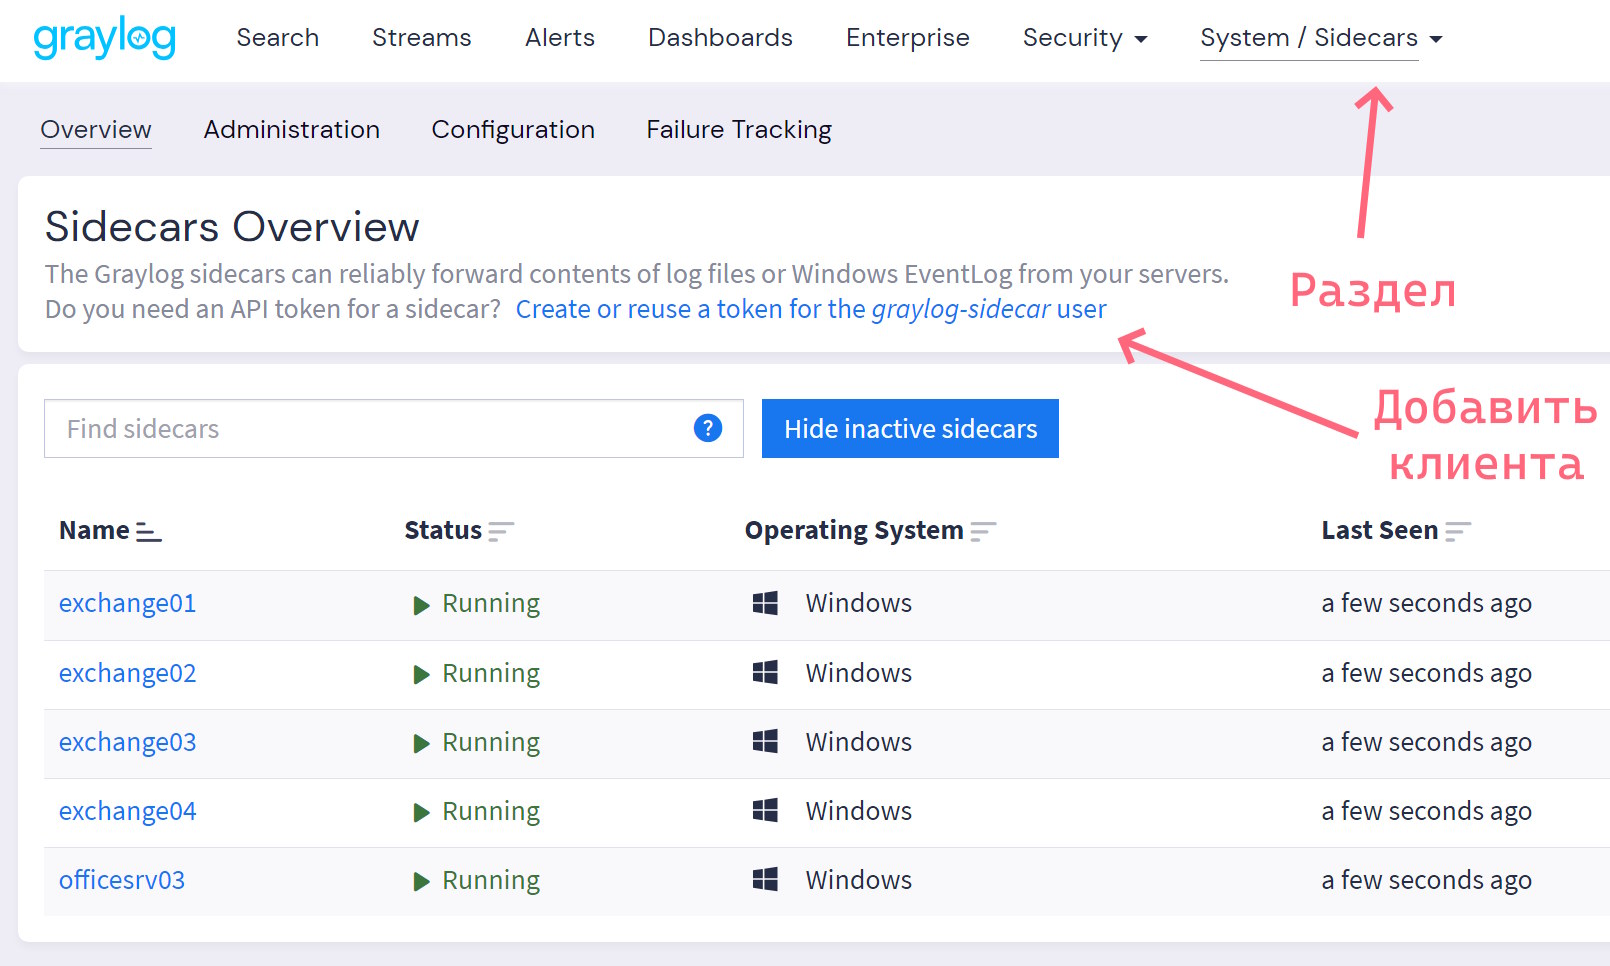The width and height of the screenshot is (1610, 966).
Task: Click Running status text for exchange01
Action: click(x=491, y=603)
